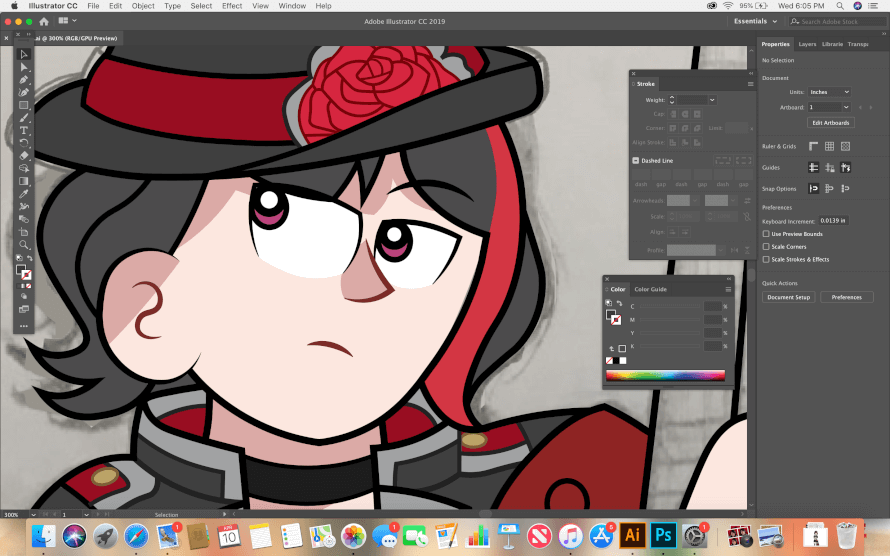Open the Window menu

click(292, 6)
